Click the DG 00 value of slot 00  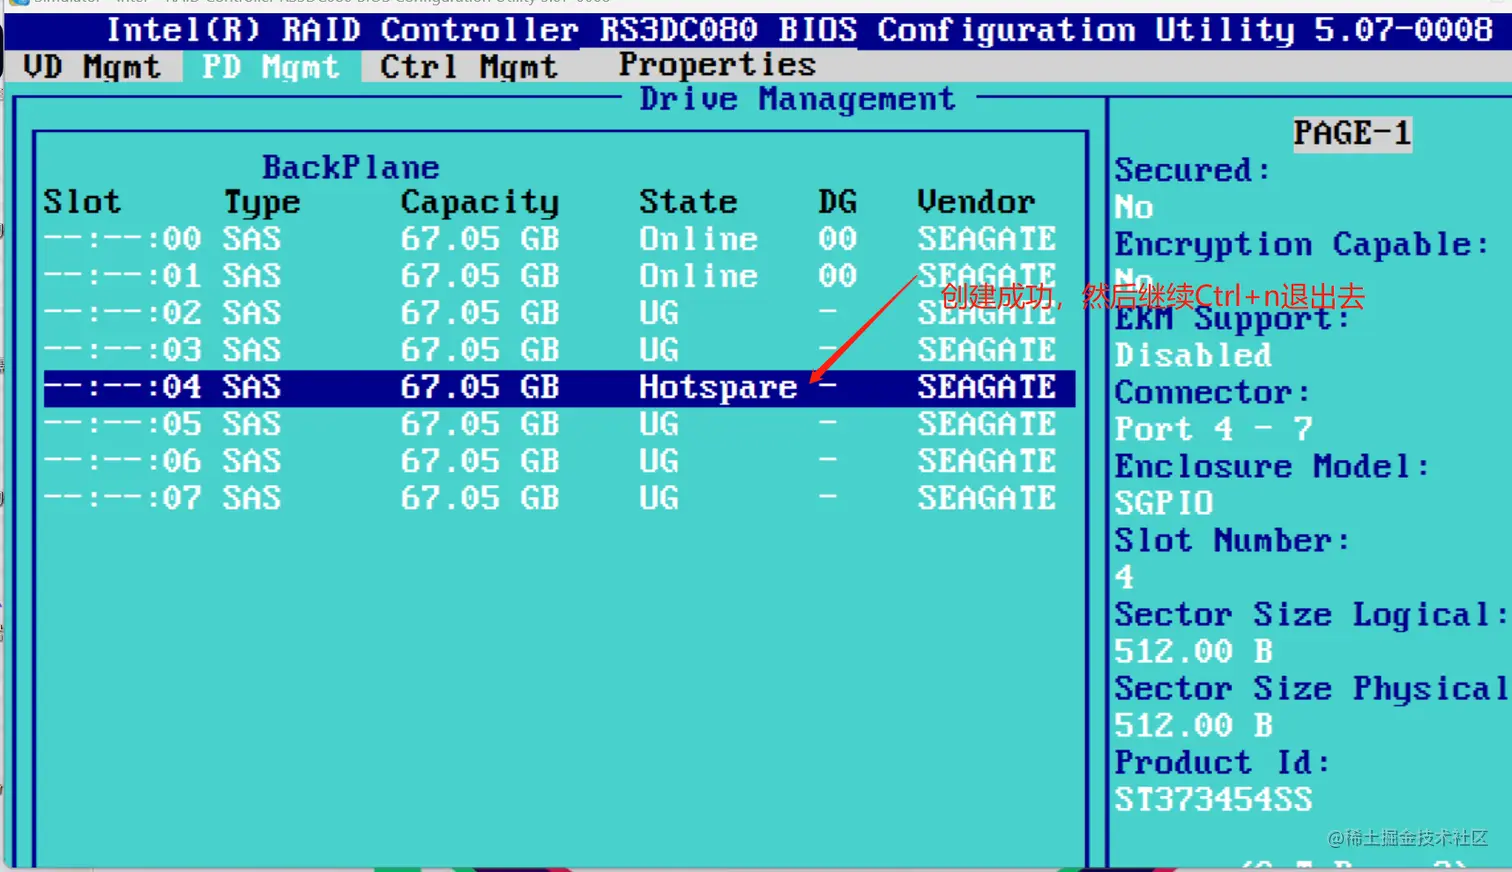pyautogui.click(x=837, y=239)
